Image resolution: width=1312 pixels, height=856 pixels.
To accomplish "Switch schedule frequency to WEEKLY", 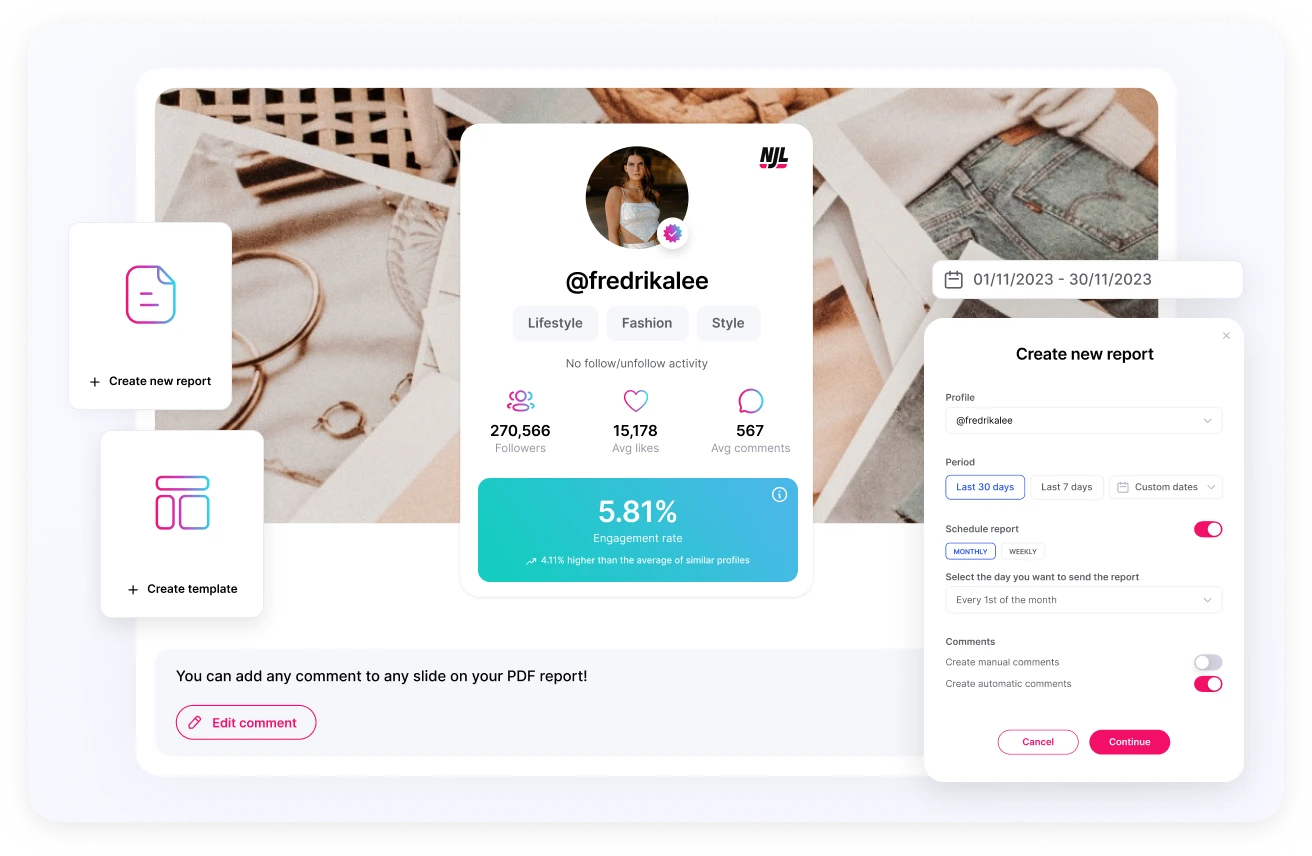I will click(x=1023, y=551).
